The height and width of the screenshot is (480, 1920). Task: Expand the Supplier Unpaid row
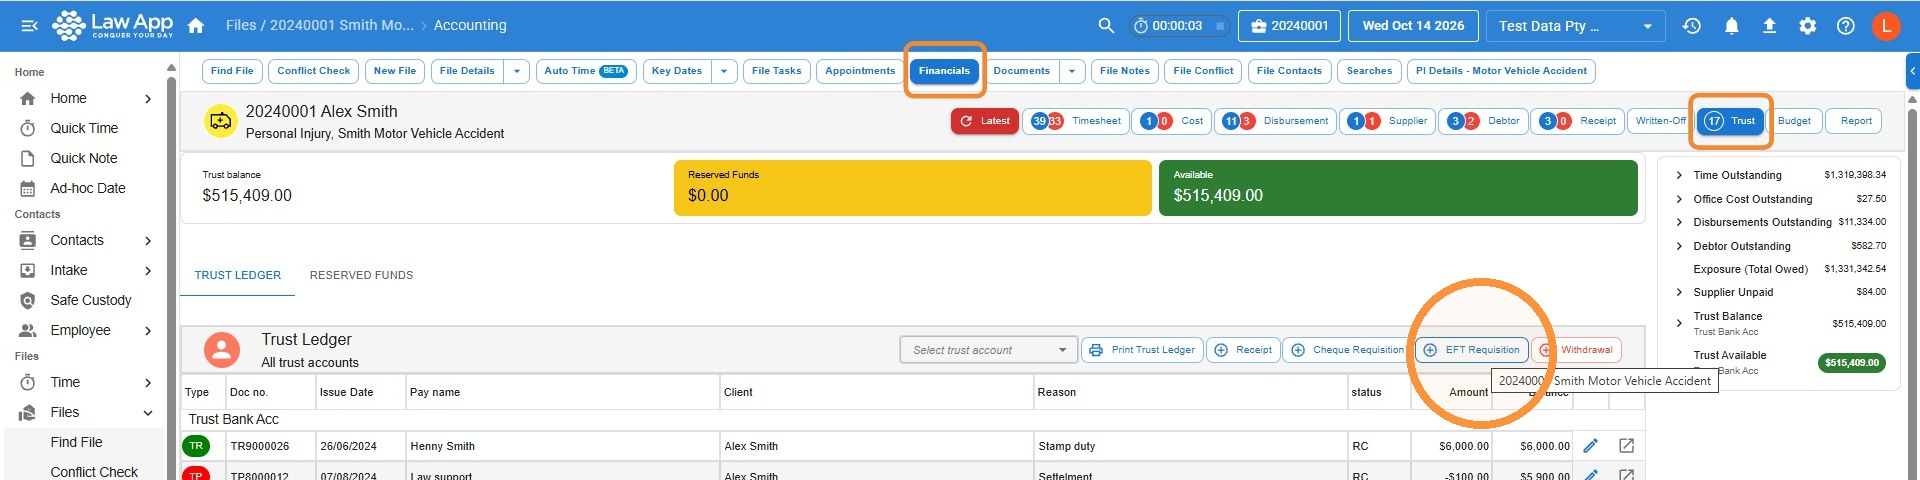pos(1679,292)
